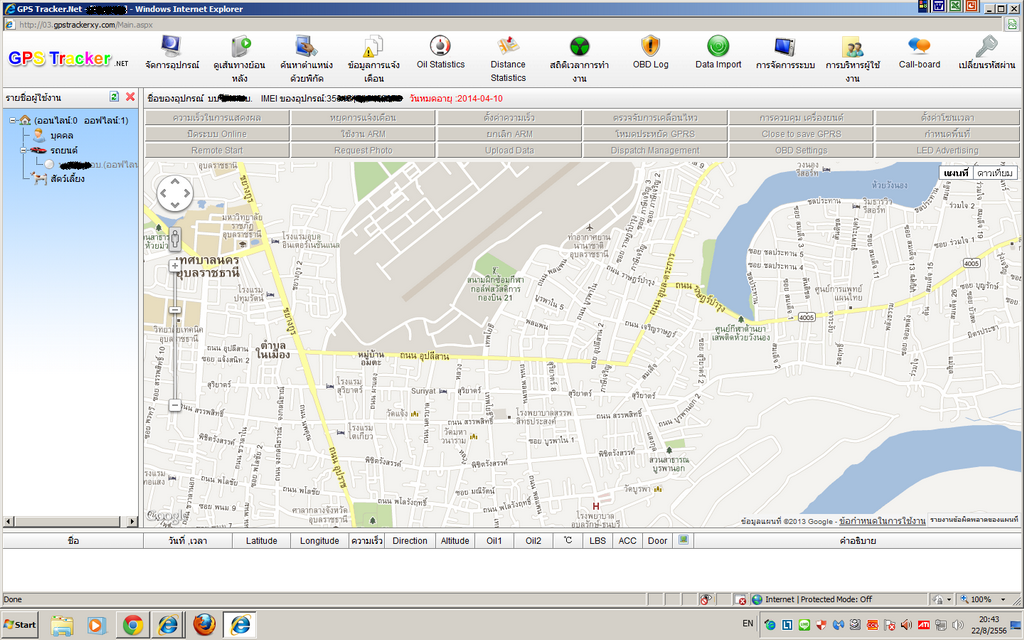Select the car category tree item
This screenshot has width=1024, height=640.
(x=54, y=150)
